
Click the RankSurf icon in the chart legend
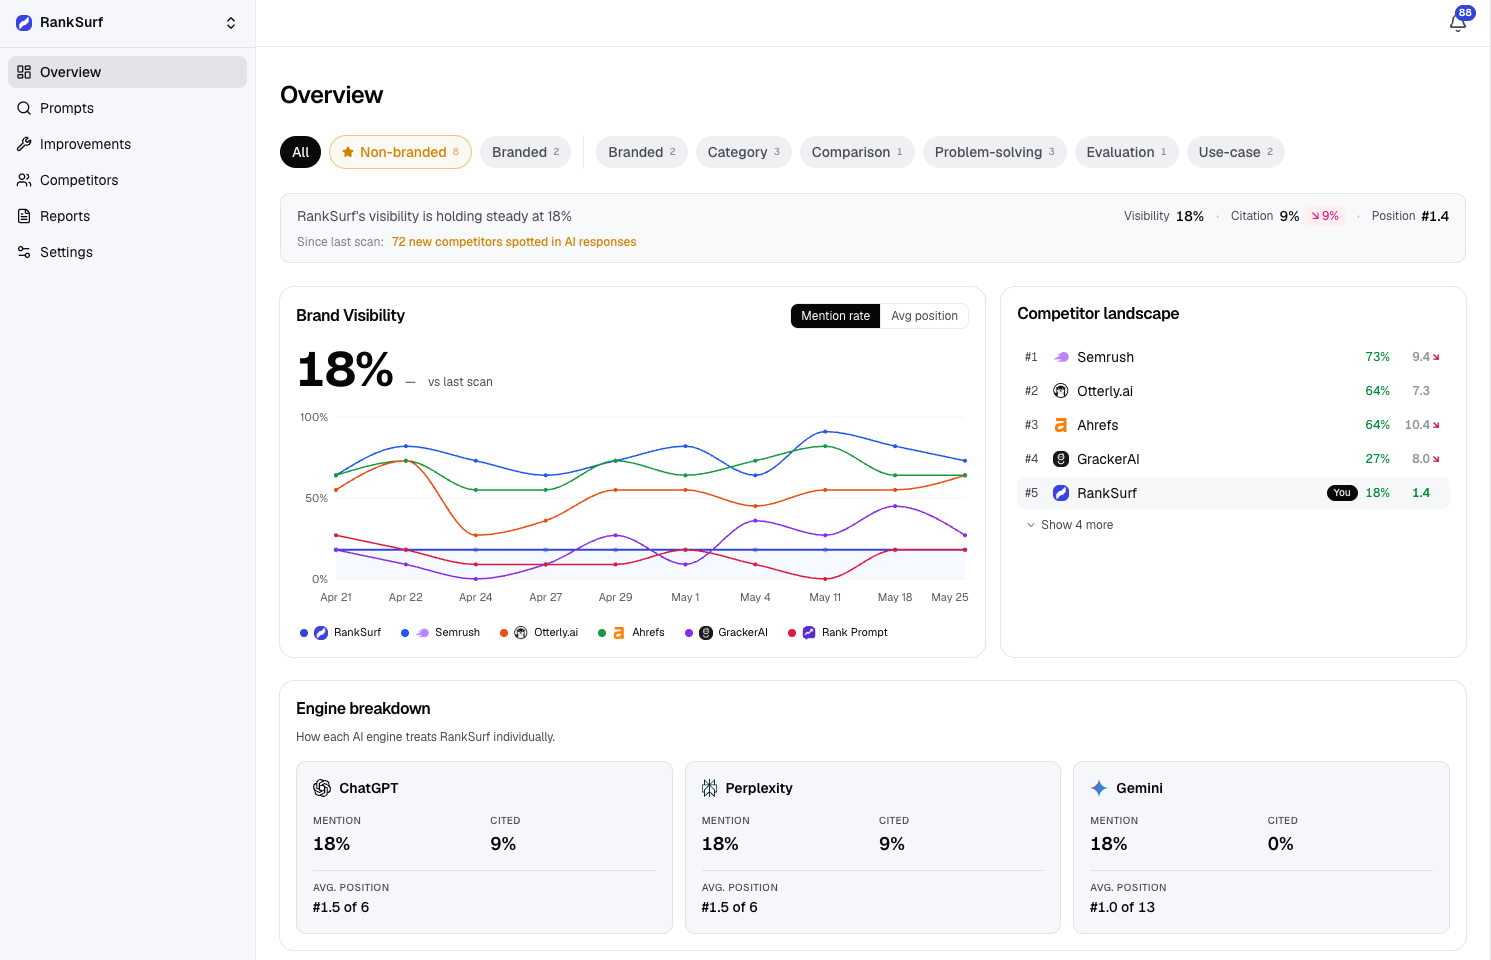click(321, 633)
